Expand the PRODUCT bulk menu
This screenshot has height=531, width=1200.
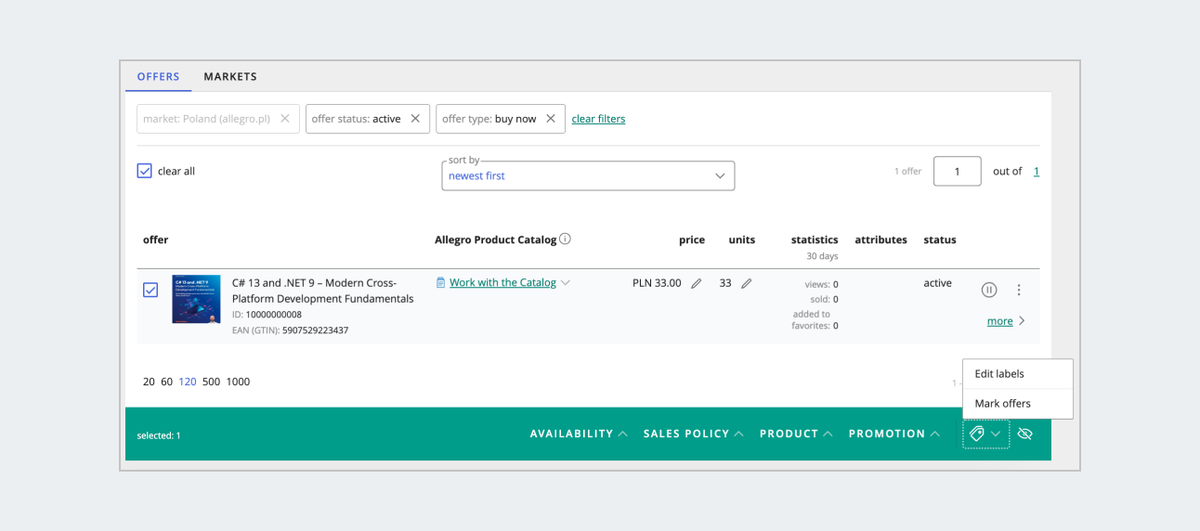(x=796, y=434)
